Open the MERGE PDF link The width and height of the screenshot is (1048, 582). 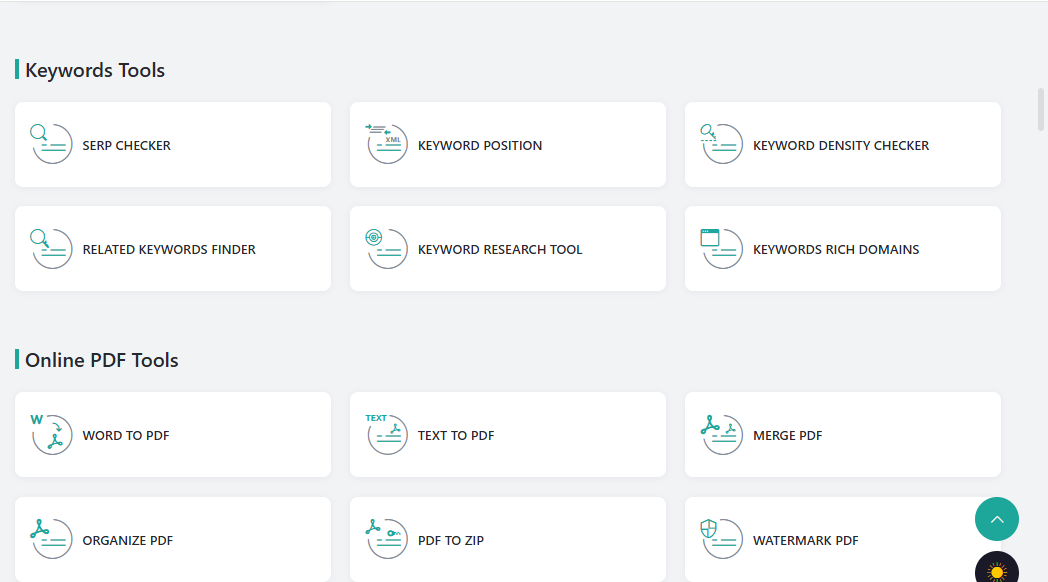click(x=787, y=436)
